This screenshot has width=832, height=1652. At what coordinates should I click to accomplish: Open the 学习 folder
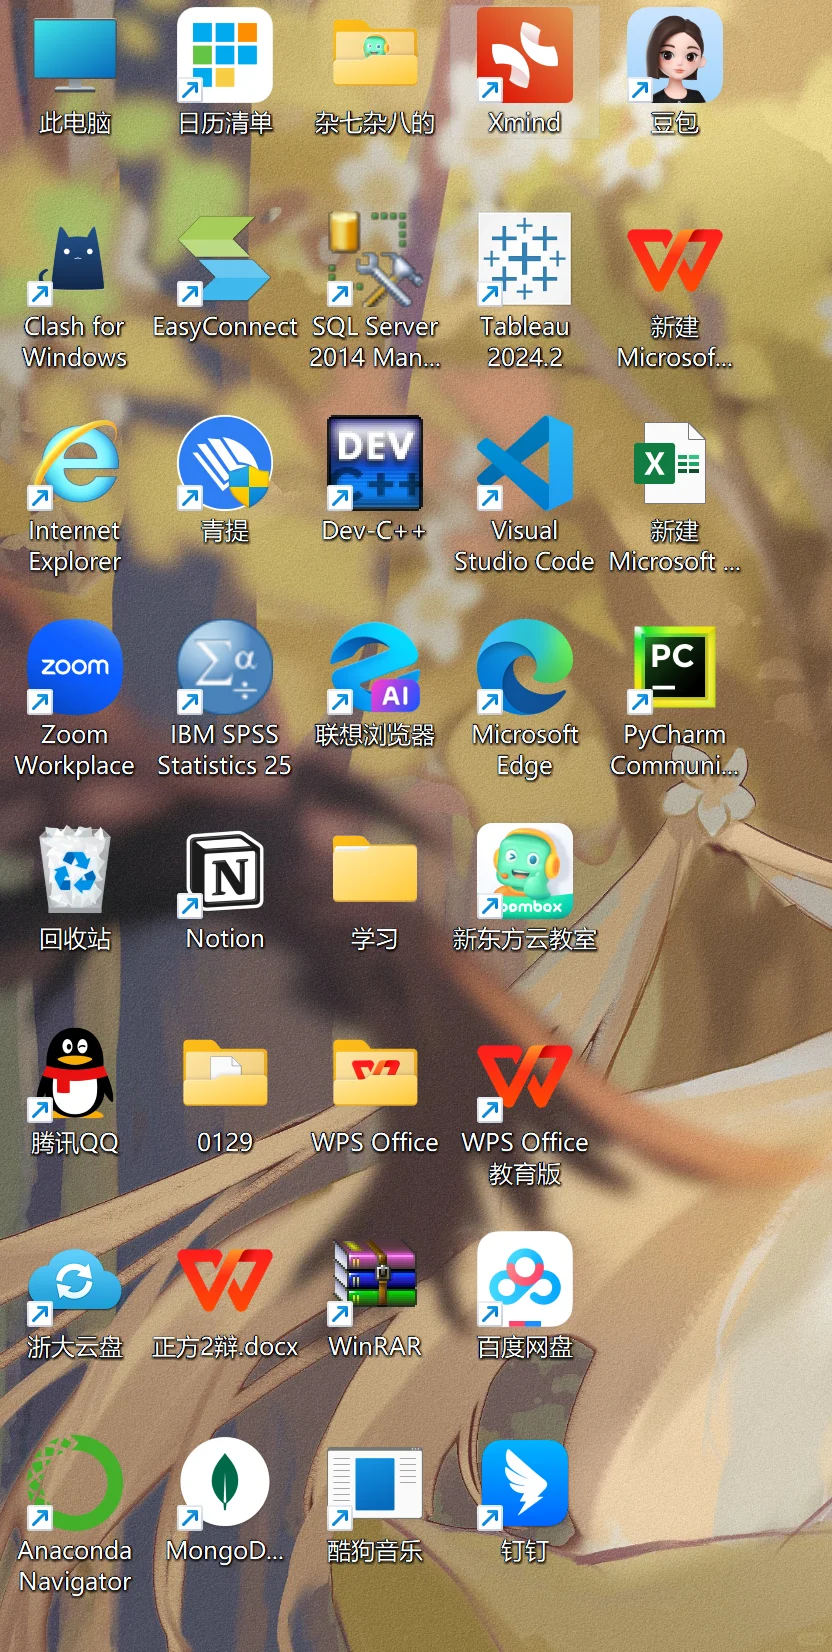pyautogui.click(x=375, y=871)
